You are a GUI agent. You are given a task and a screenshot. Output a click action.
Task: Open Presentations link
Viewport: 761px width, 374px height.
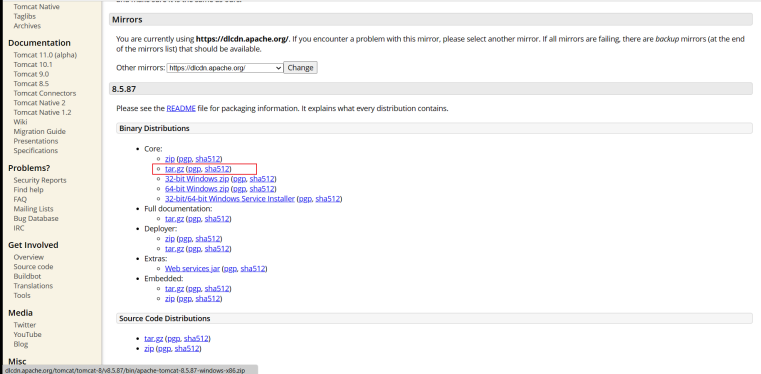(36, 141)
